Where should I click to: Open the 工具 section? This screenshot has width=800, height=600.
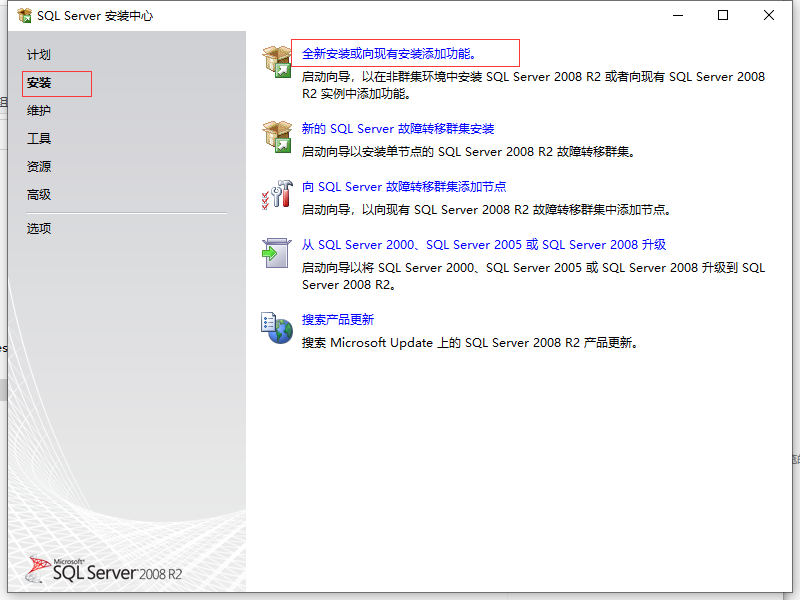pyautogui.click(x=38, y=138)
